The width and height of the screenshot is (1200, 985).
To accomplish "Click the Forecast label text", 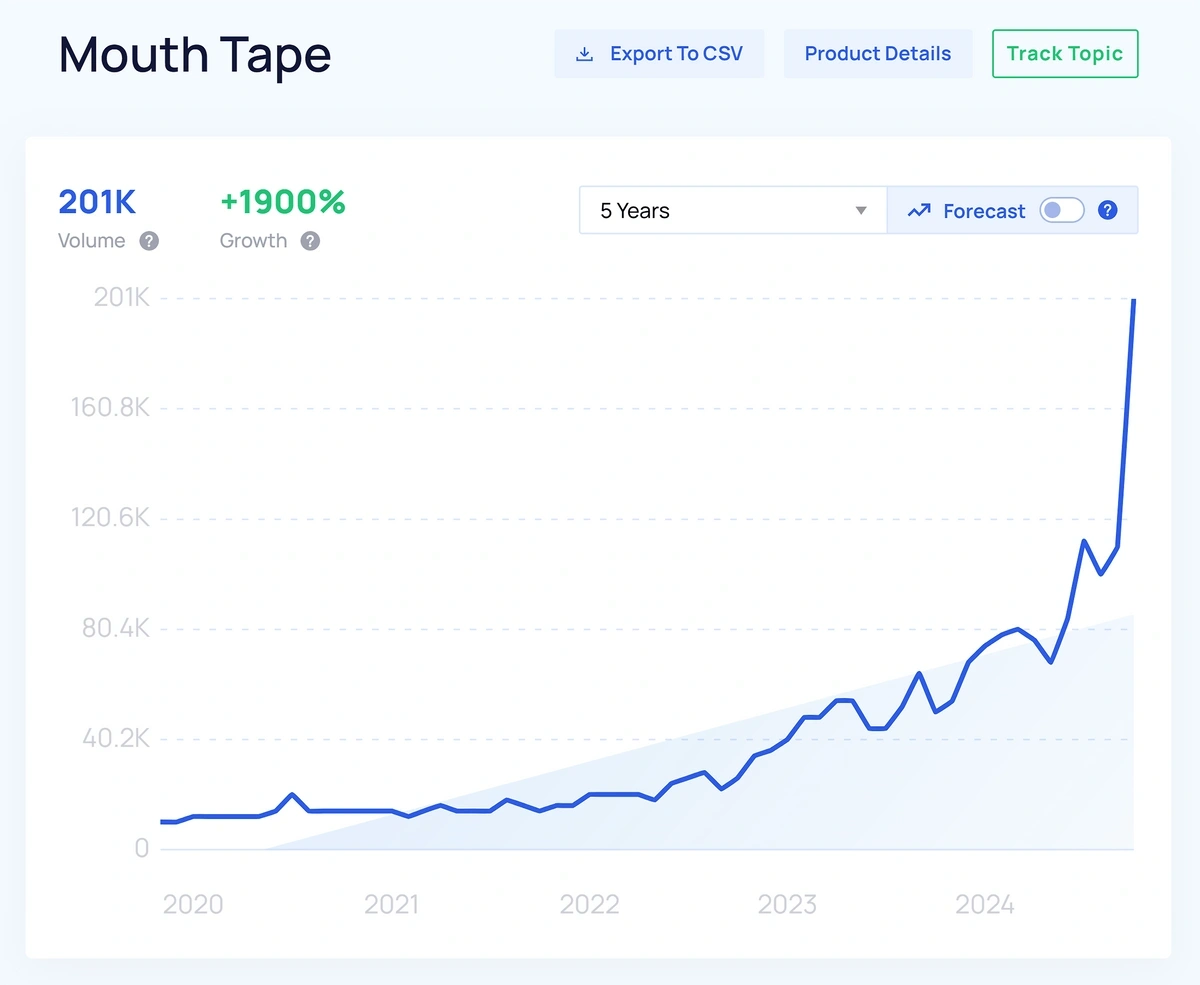I will point(984,211).
